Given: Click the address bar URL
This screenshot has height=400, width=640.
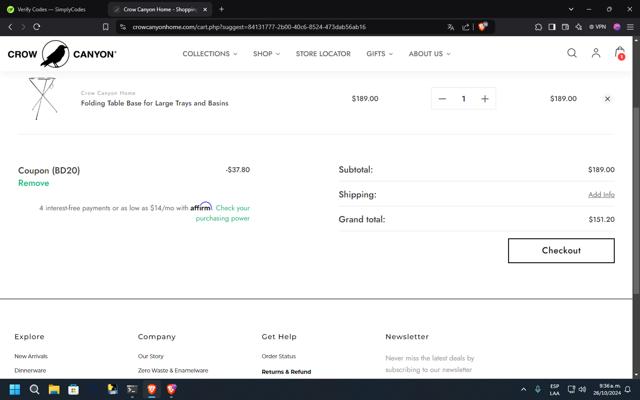Looking at the screenshot, I should tap(249, 27).
